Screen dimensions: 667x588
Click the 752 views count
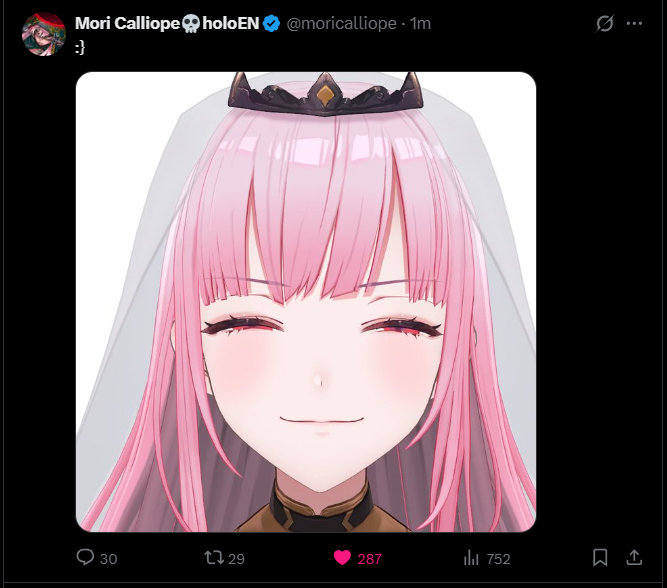click(498, 559)
